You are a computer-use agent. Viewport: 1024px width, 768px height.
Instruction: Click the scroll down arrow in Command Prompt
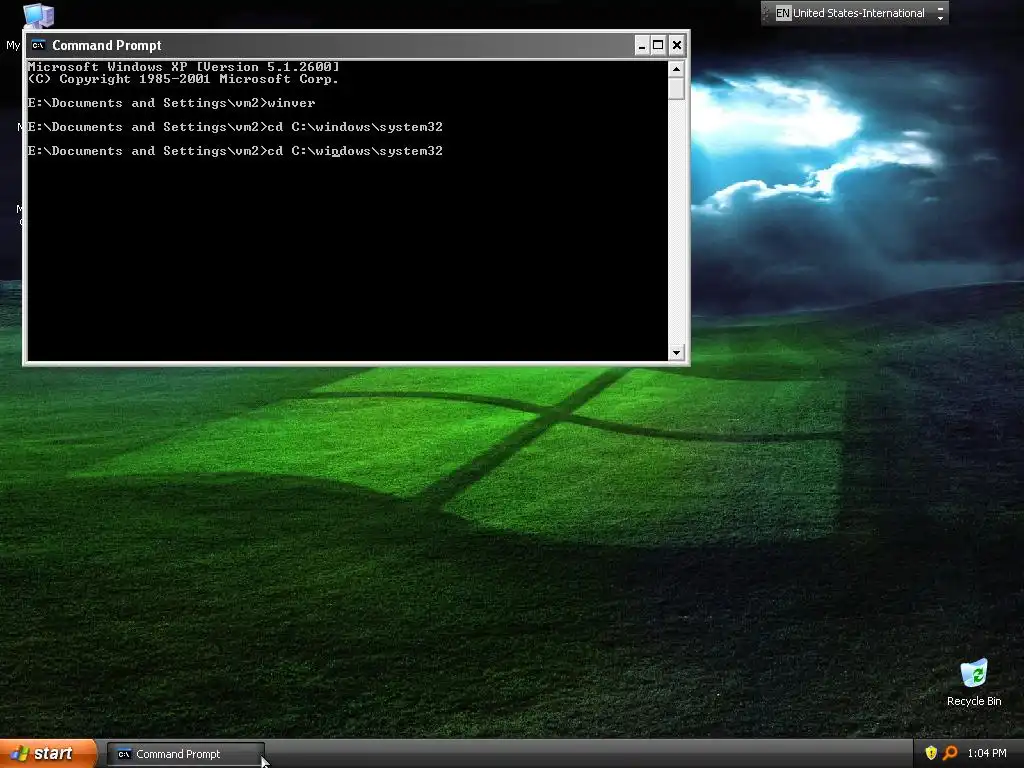pos(676,353)
